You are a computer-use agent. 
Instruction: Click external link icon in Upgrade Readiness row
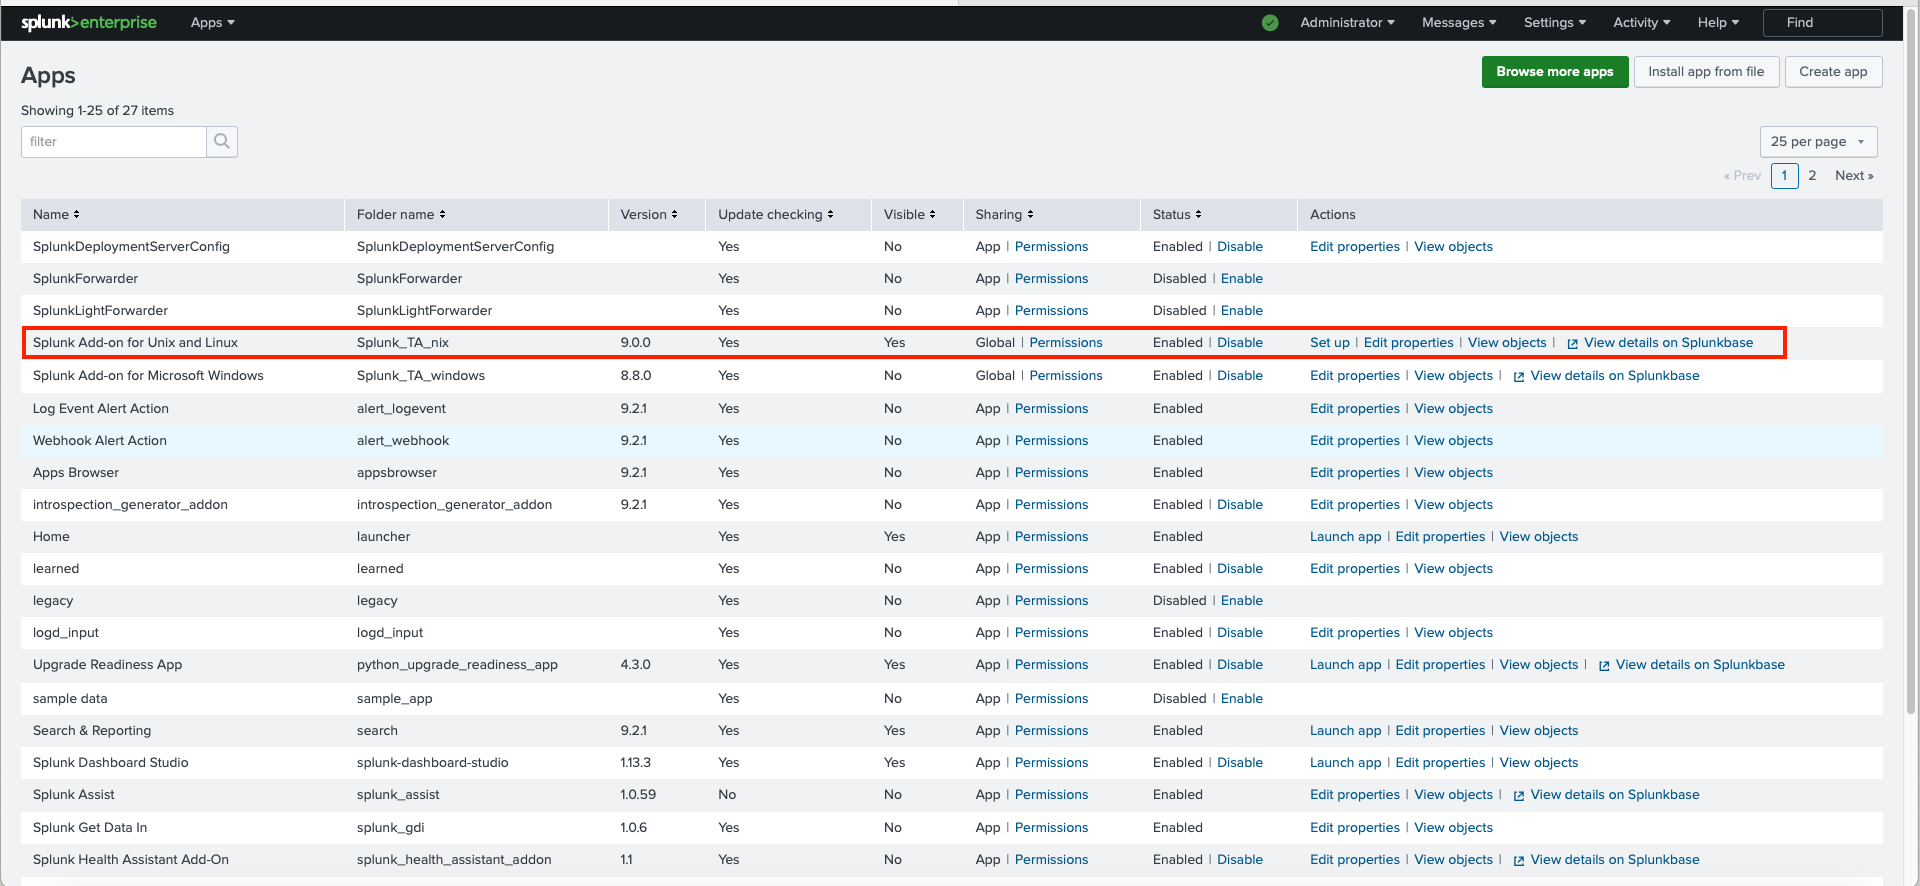point(1604,665)
